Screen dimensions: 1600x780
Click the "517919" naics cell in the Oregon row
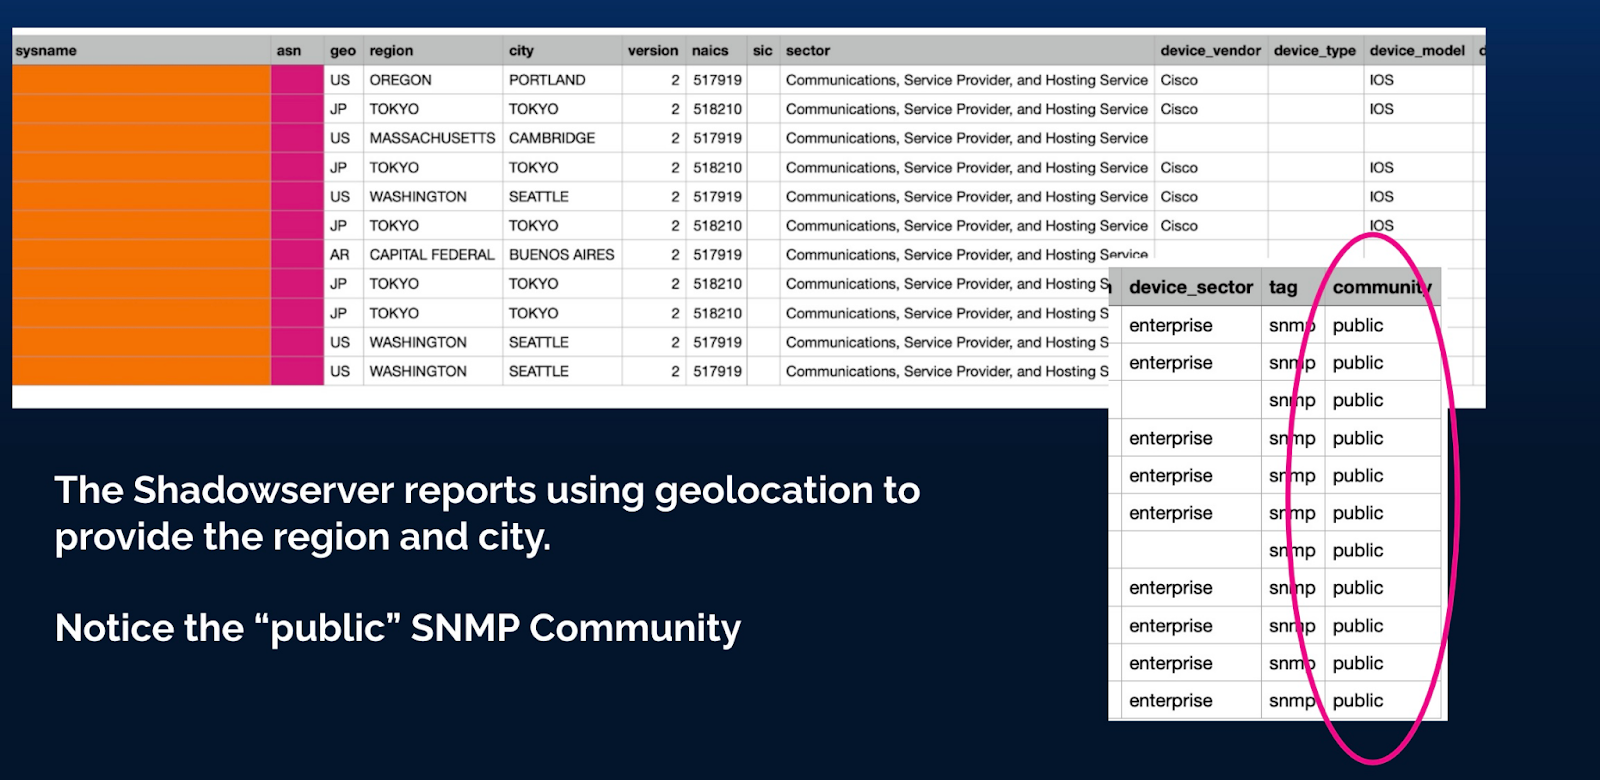(718, 80)
